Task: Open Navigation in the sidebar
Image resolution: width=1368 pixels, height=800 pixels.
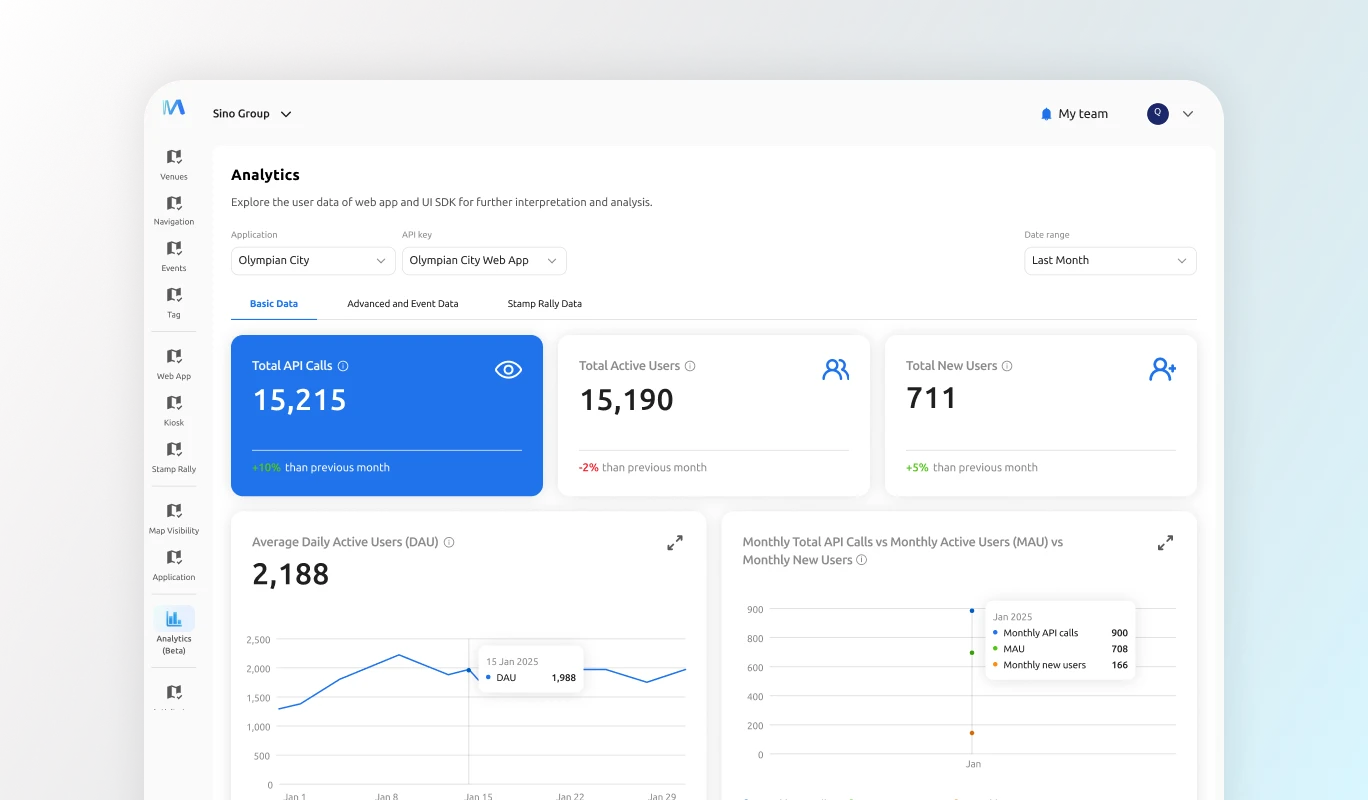Action: [174, 211]
